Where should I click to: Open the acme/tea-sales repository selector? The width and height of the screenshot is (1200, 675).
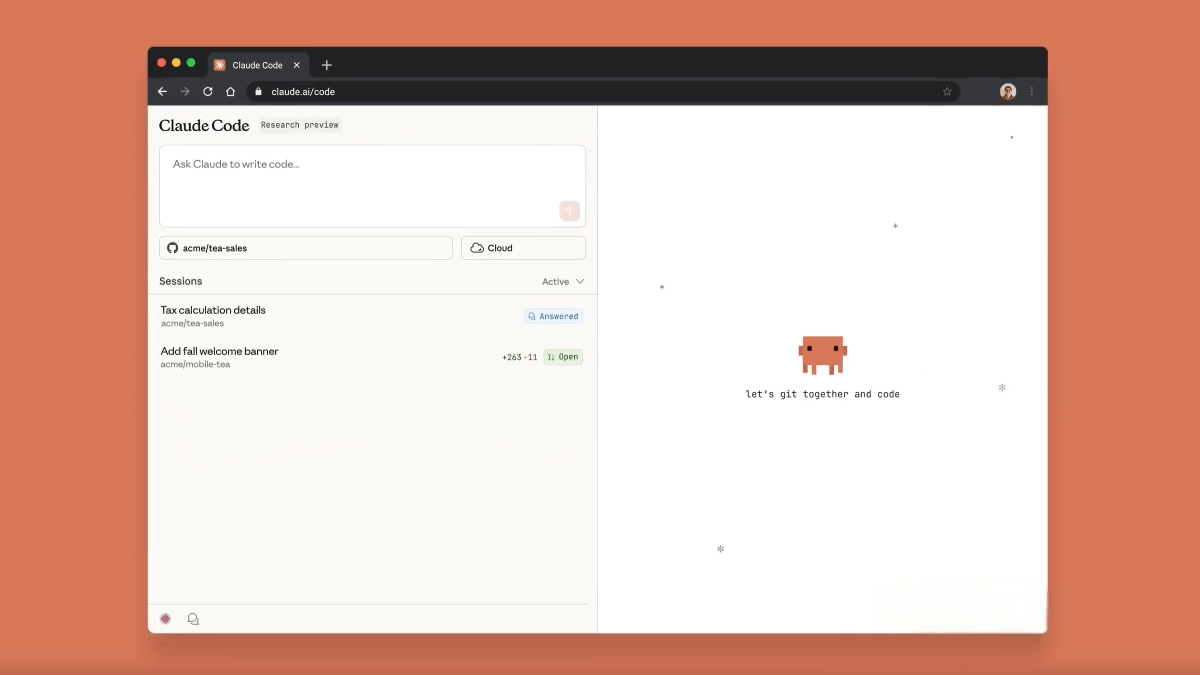pyautogui.click(x=305, y=247)
